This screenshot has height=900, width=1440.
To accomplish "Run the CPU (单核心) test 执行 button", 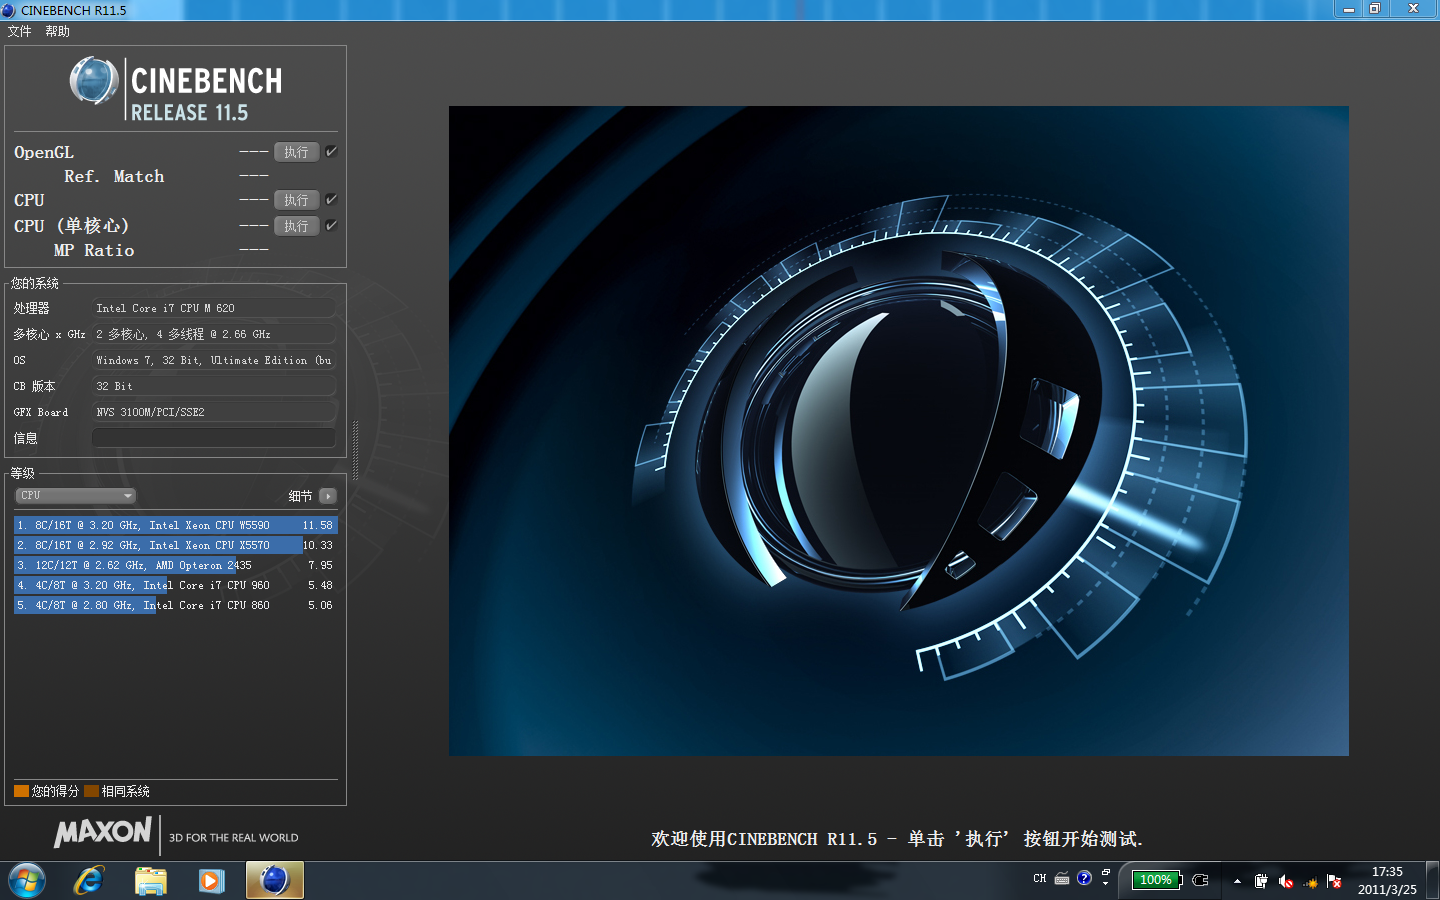I will [x=296, y=226].
